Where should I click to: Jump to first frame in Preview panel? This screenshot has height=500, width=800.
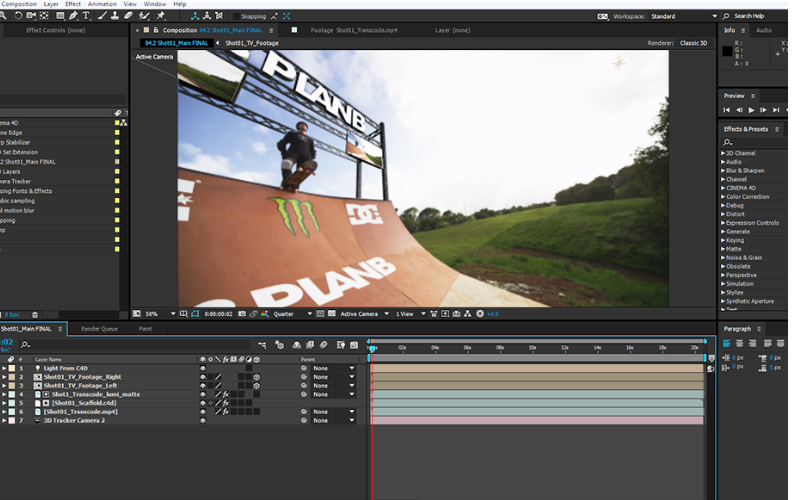tap(728, 110)
